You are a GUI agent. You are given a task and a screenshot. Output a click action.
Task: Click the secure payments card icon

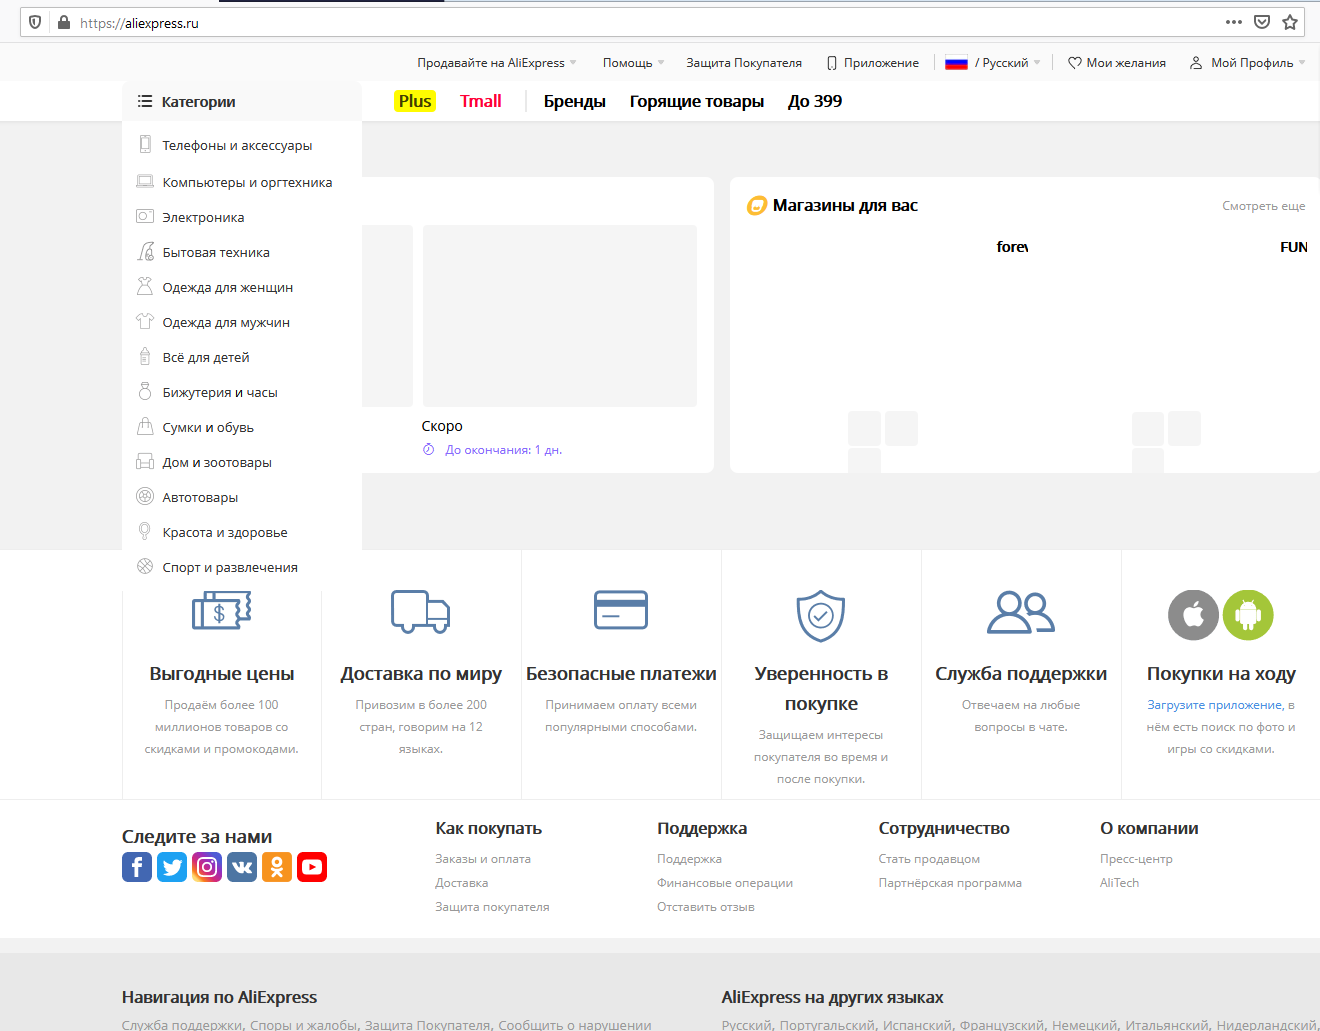(x=621, y=610)
